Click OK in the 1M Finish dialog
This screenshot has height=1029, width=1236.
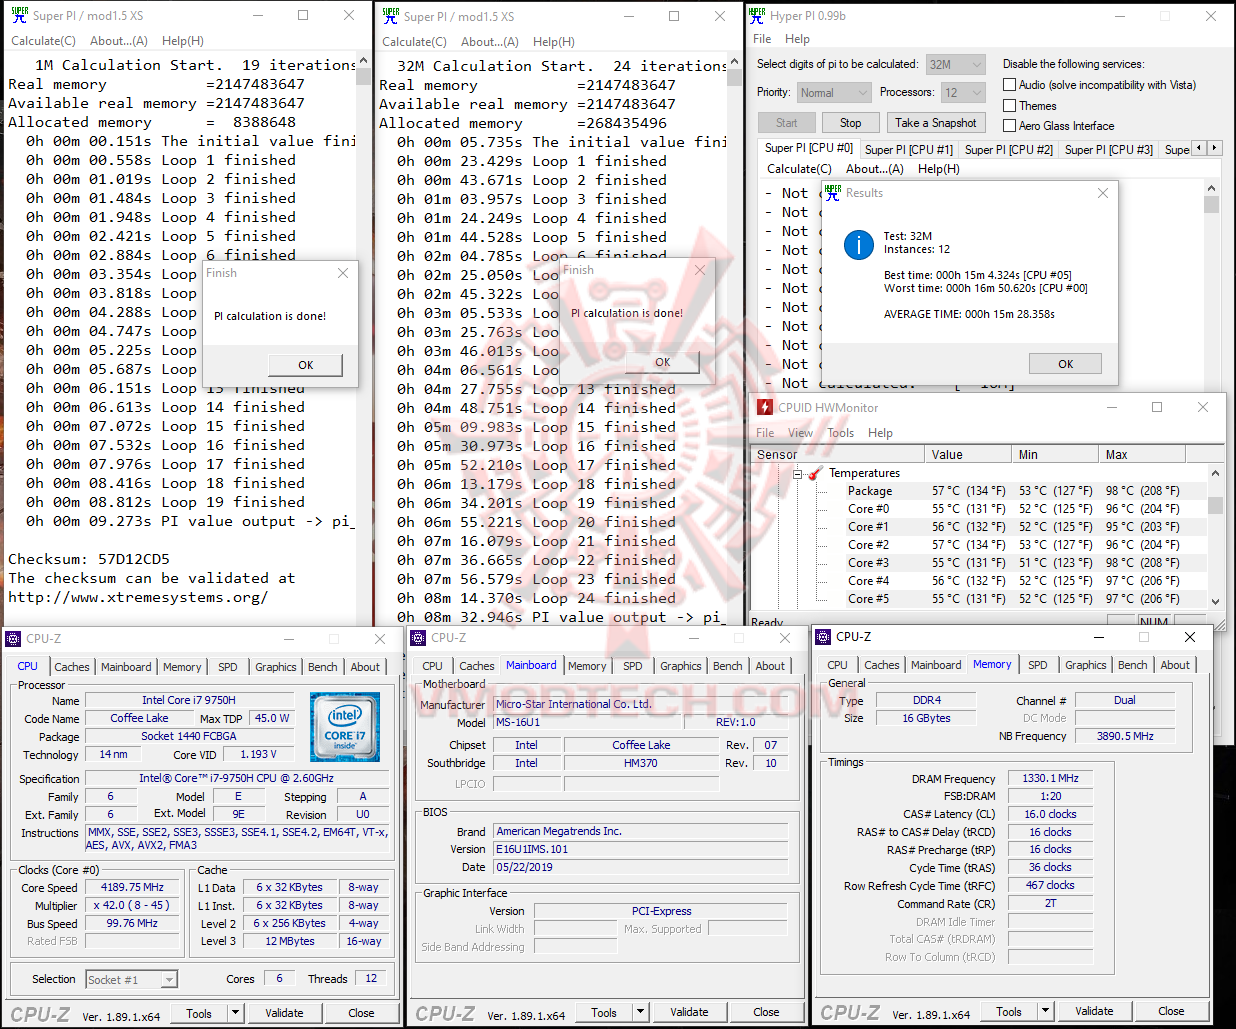click(305, 365)
